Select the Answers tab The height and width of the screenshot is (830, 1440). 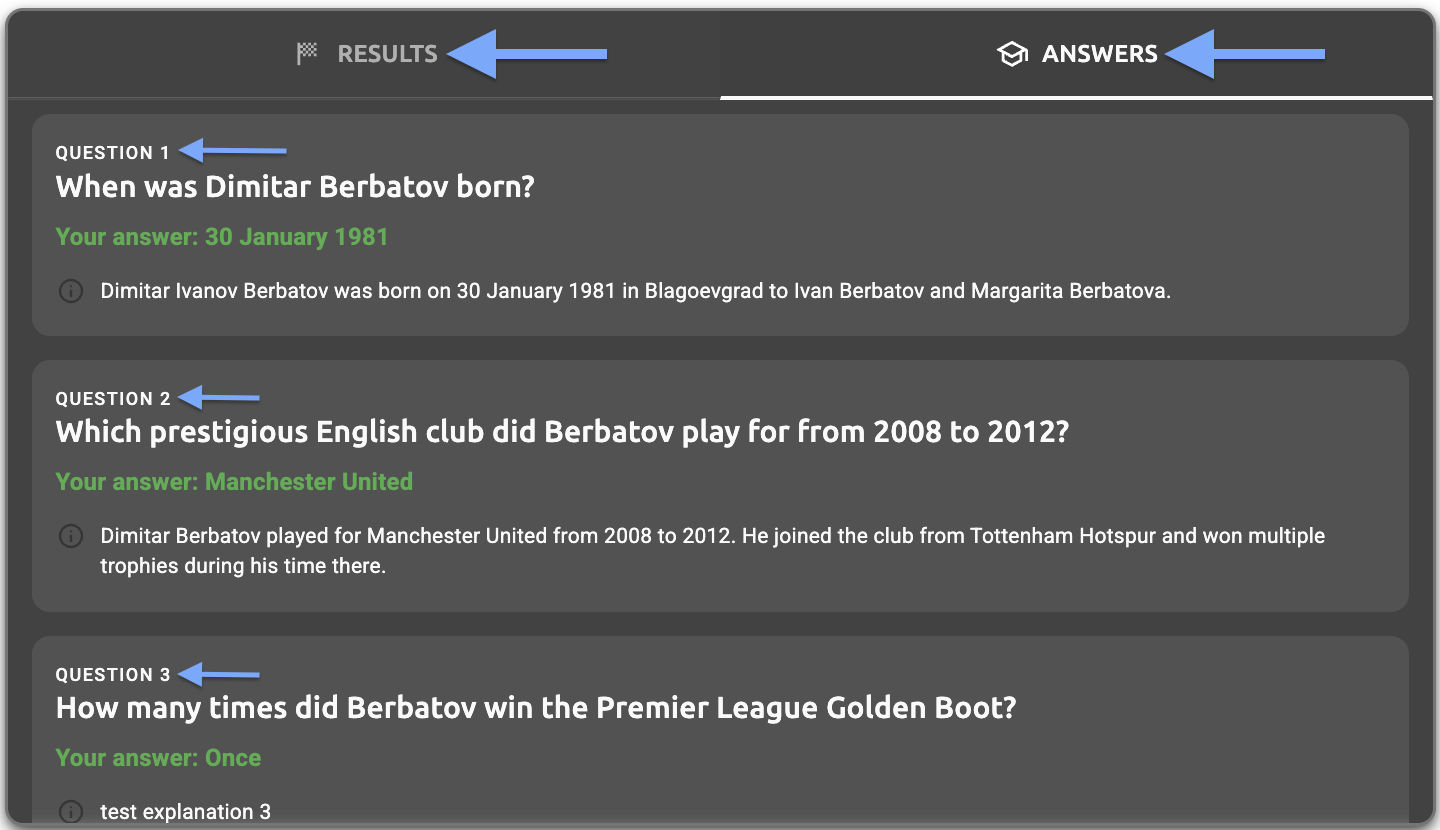(x=1099, y=54)
